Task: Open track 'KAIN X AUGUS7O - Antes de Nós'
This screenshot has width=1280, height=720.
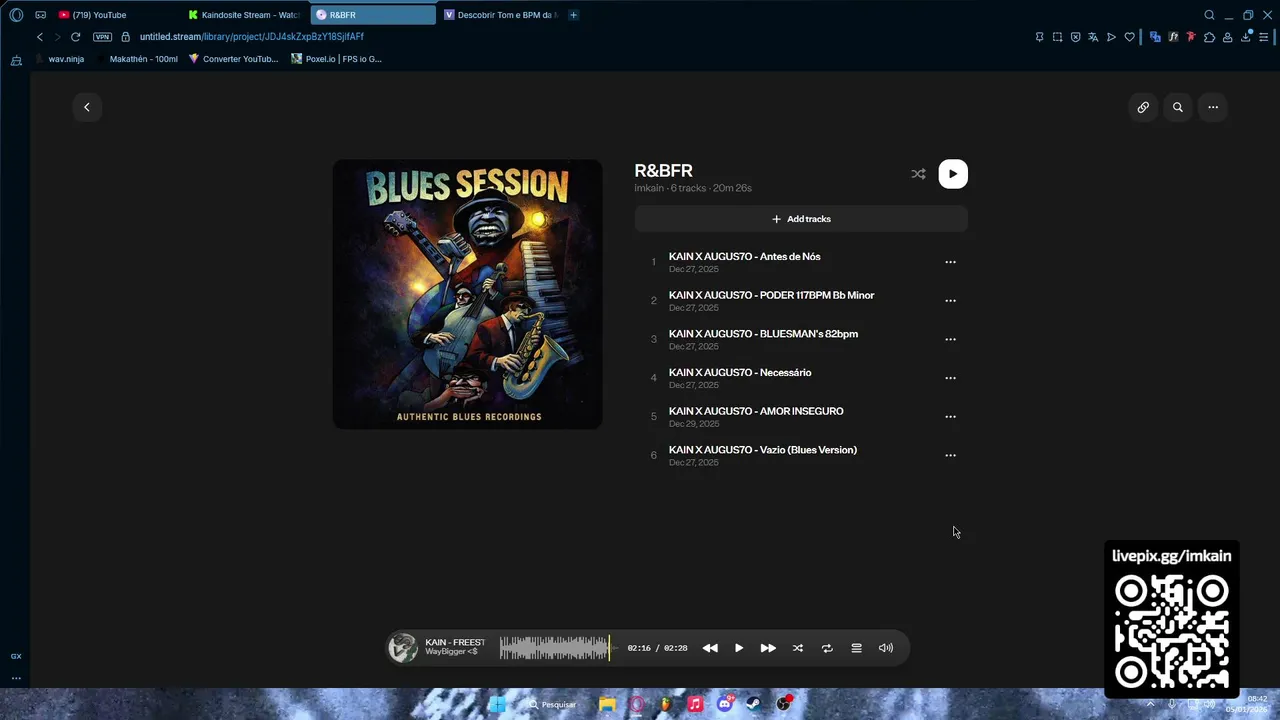Action: [x=800, y=262]
